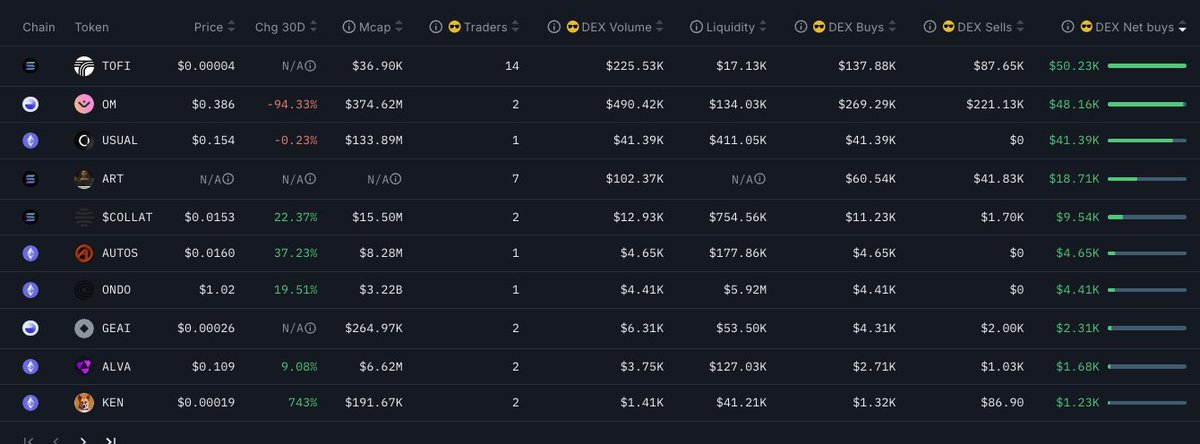1200x444 pixels.
Task: Click the chain icon in the $COLLAT row
Action: tap(30, 216)
